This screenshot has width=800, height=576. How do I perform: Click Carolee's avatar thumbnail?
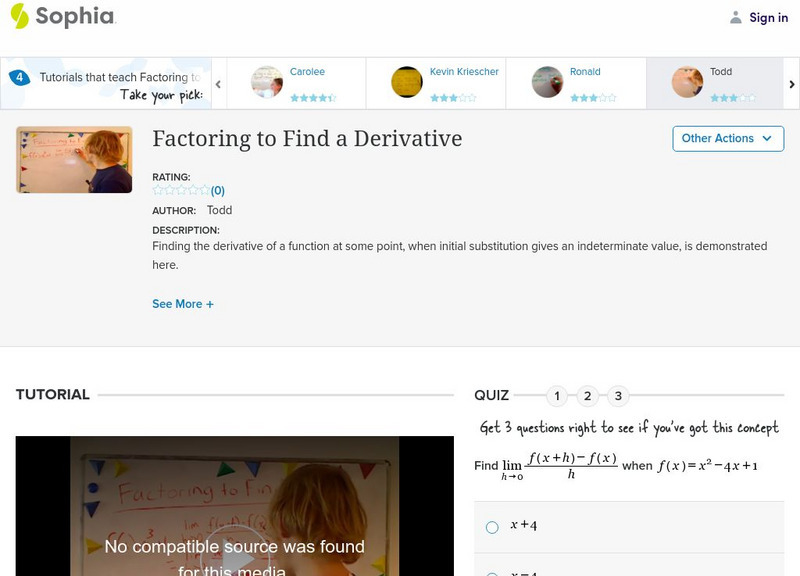(267, 82)
